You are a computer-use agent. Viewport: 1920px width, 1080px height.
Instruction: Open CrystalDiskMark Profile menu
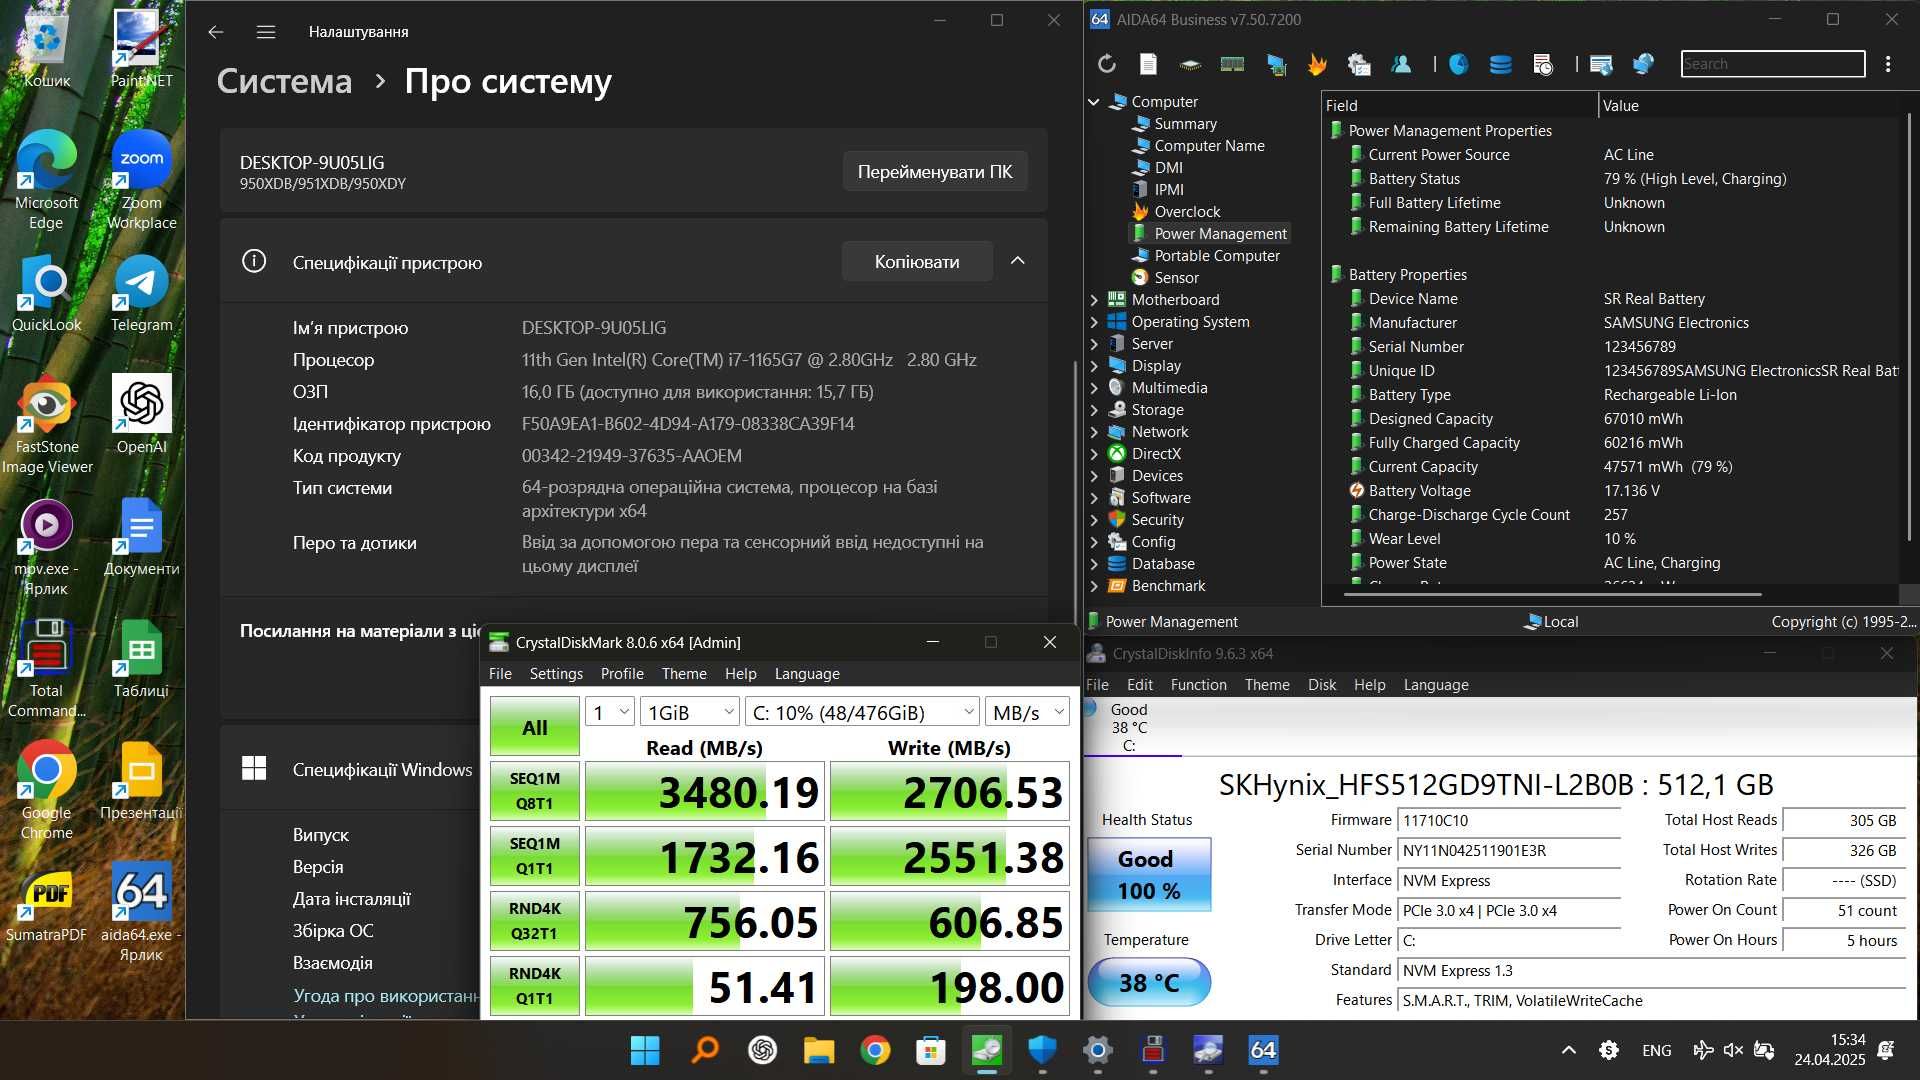622,674
